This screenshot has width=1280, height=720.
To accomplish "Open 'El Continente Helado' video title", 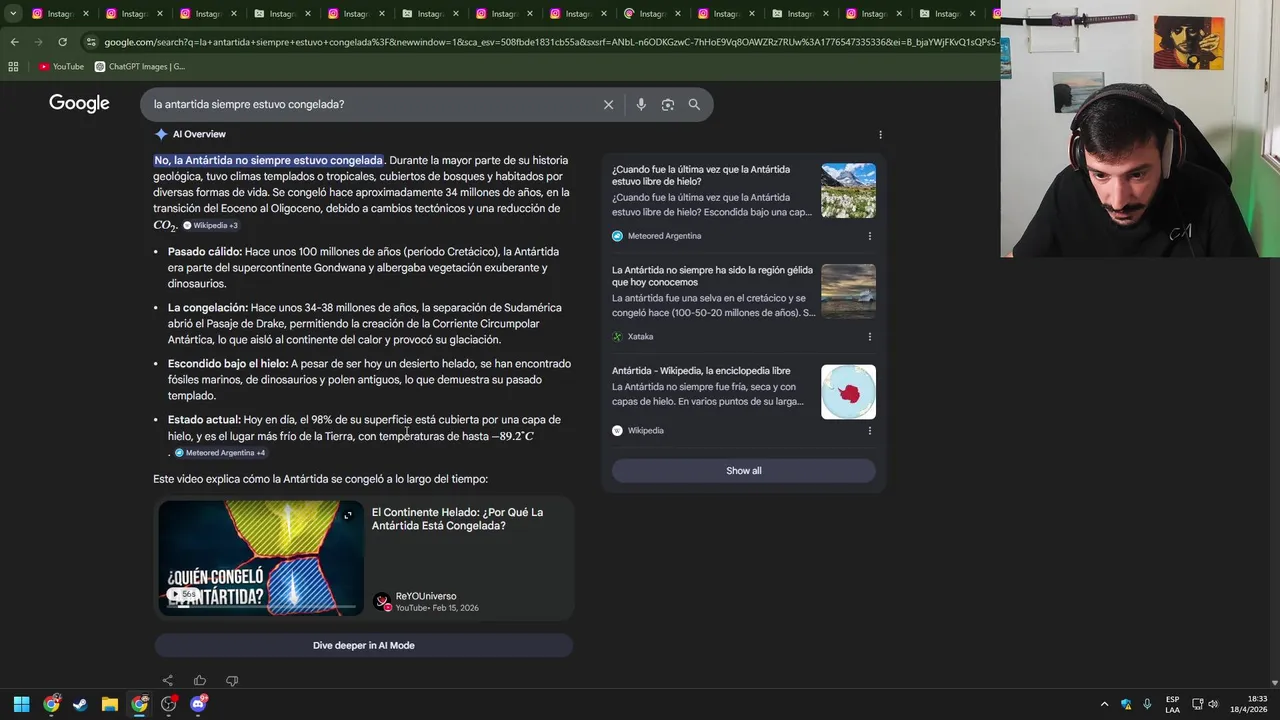I will click(x=457, y=519).
